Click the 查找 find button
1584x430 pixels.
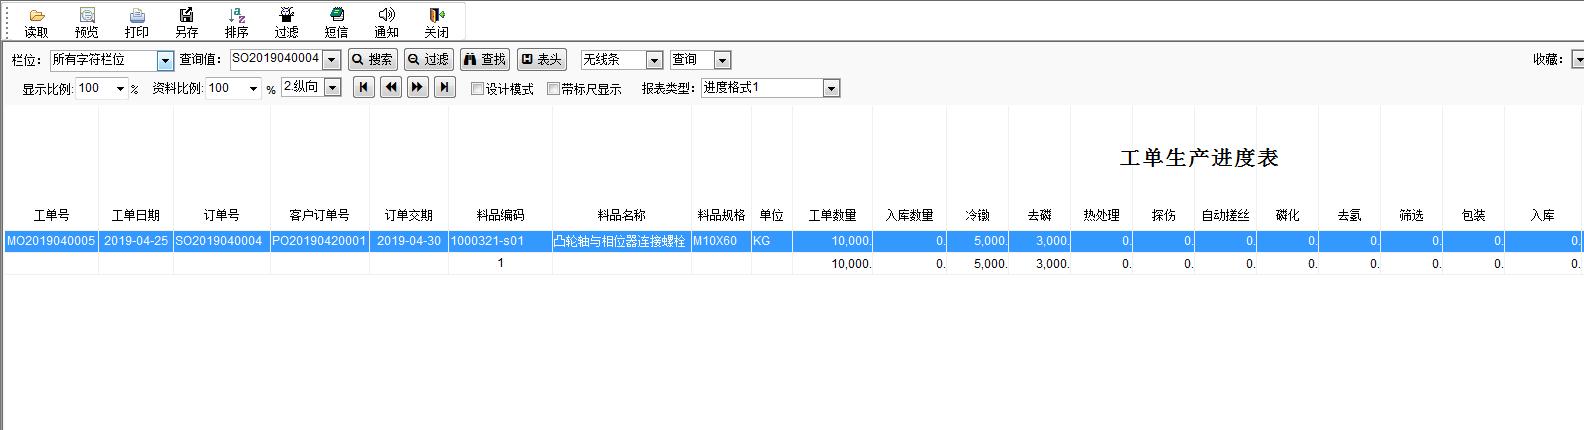[485, 60]
